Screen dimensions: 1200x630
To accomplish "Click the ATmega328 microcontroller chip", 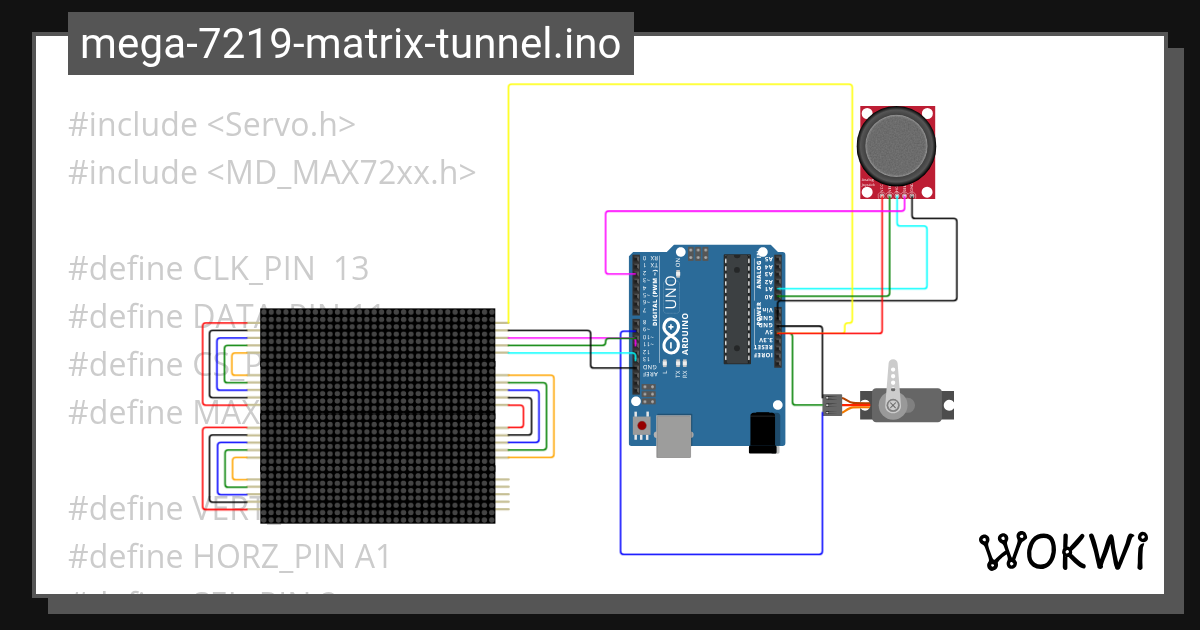I will (x=737, y=309).
